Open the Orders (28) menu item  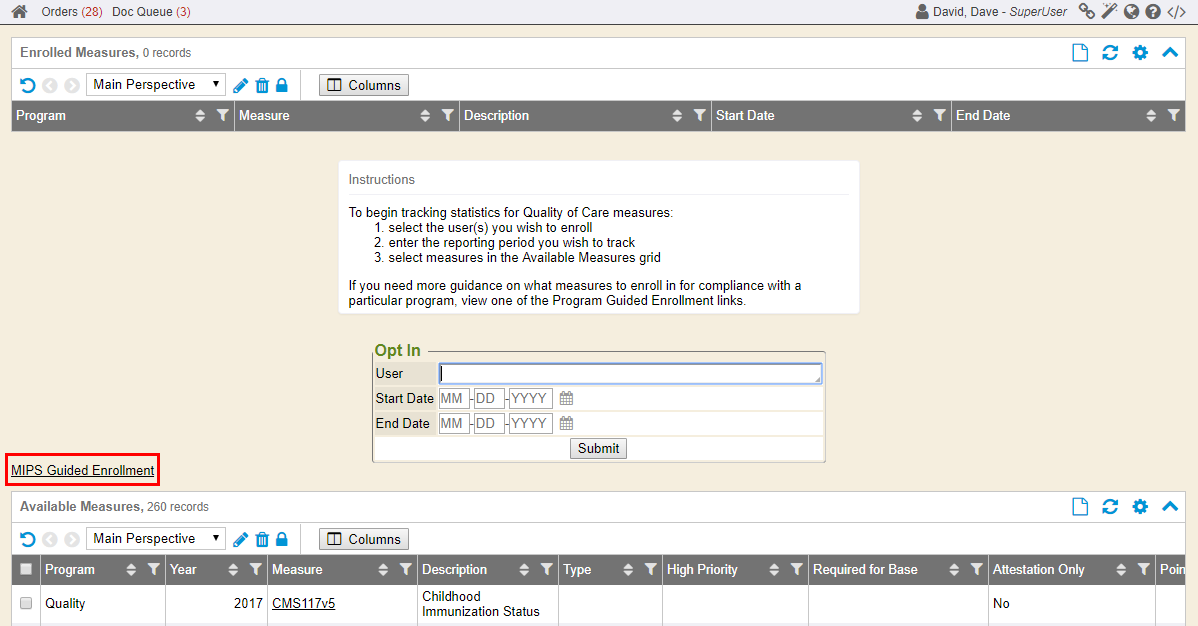72,12
